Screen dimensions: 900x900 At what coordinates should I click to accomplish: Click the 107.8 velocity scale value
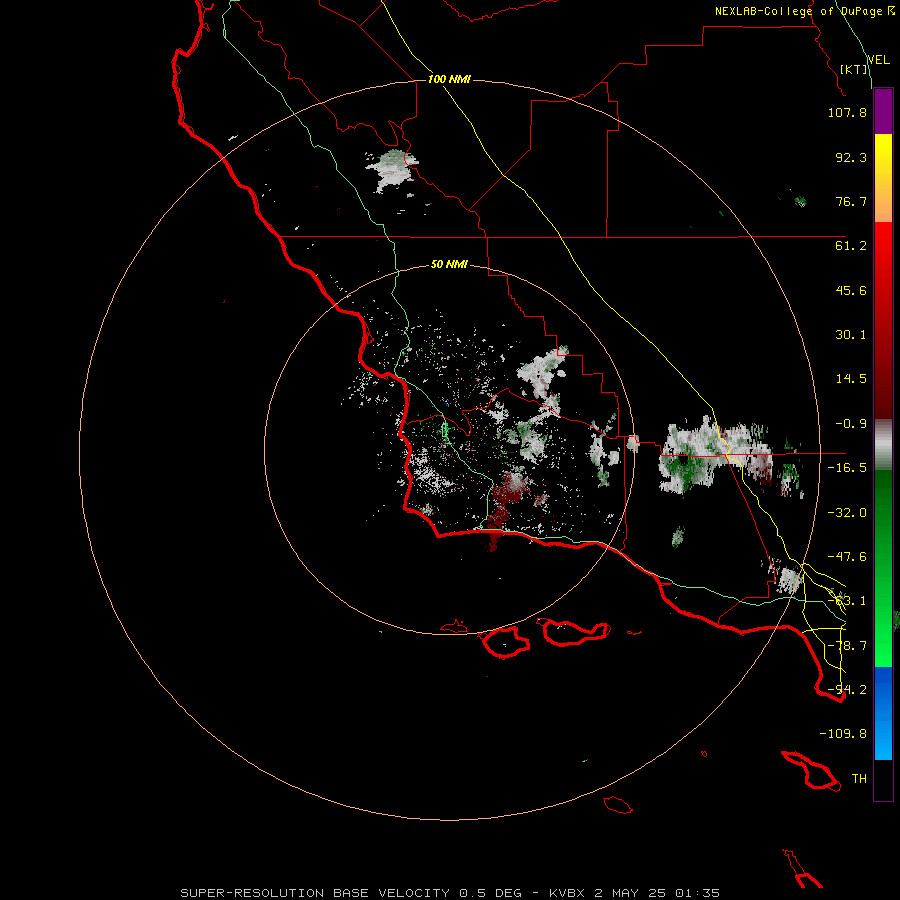pyautogui.click(x=847, y=112)
